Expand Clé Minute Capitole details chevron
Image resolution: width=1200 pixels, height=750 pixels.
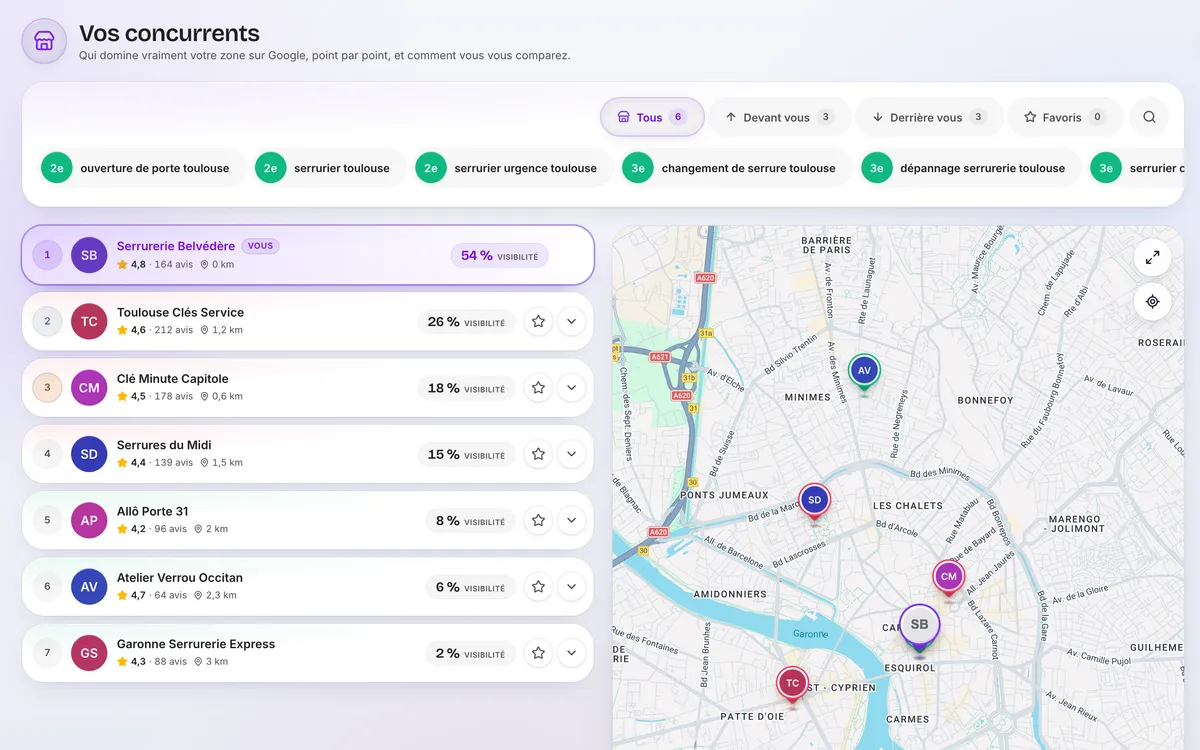click(x=571, y=388)
